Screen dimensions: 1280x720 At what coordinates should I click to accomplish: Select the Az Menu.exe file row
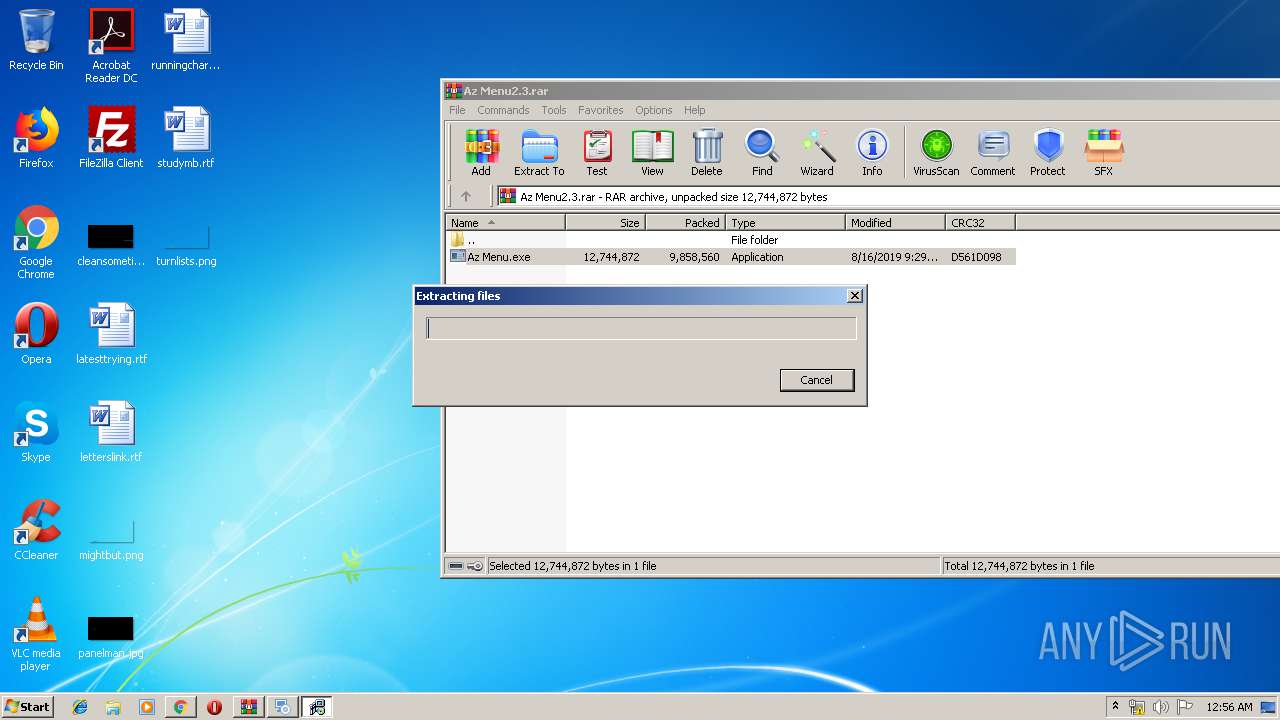point(731,257)
